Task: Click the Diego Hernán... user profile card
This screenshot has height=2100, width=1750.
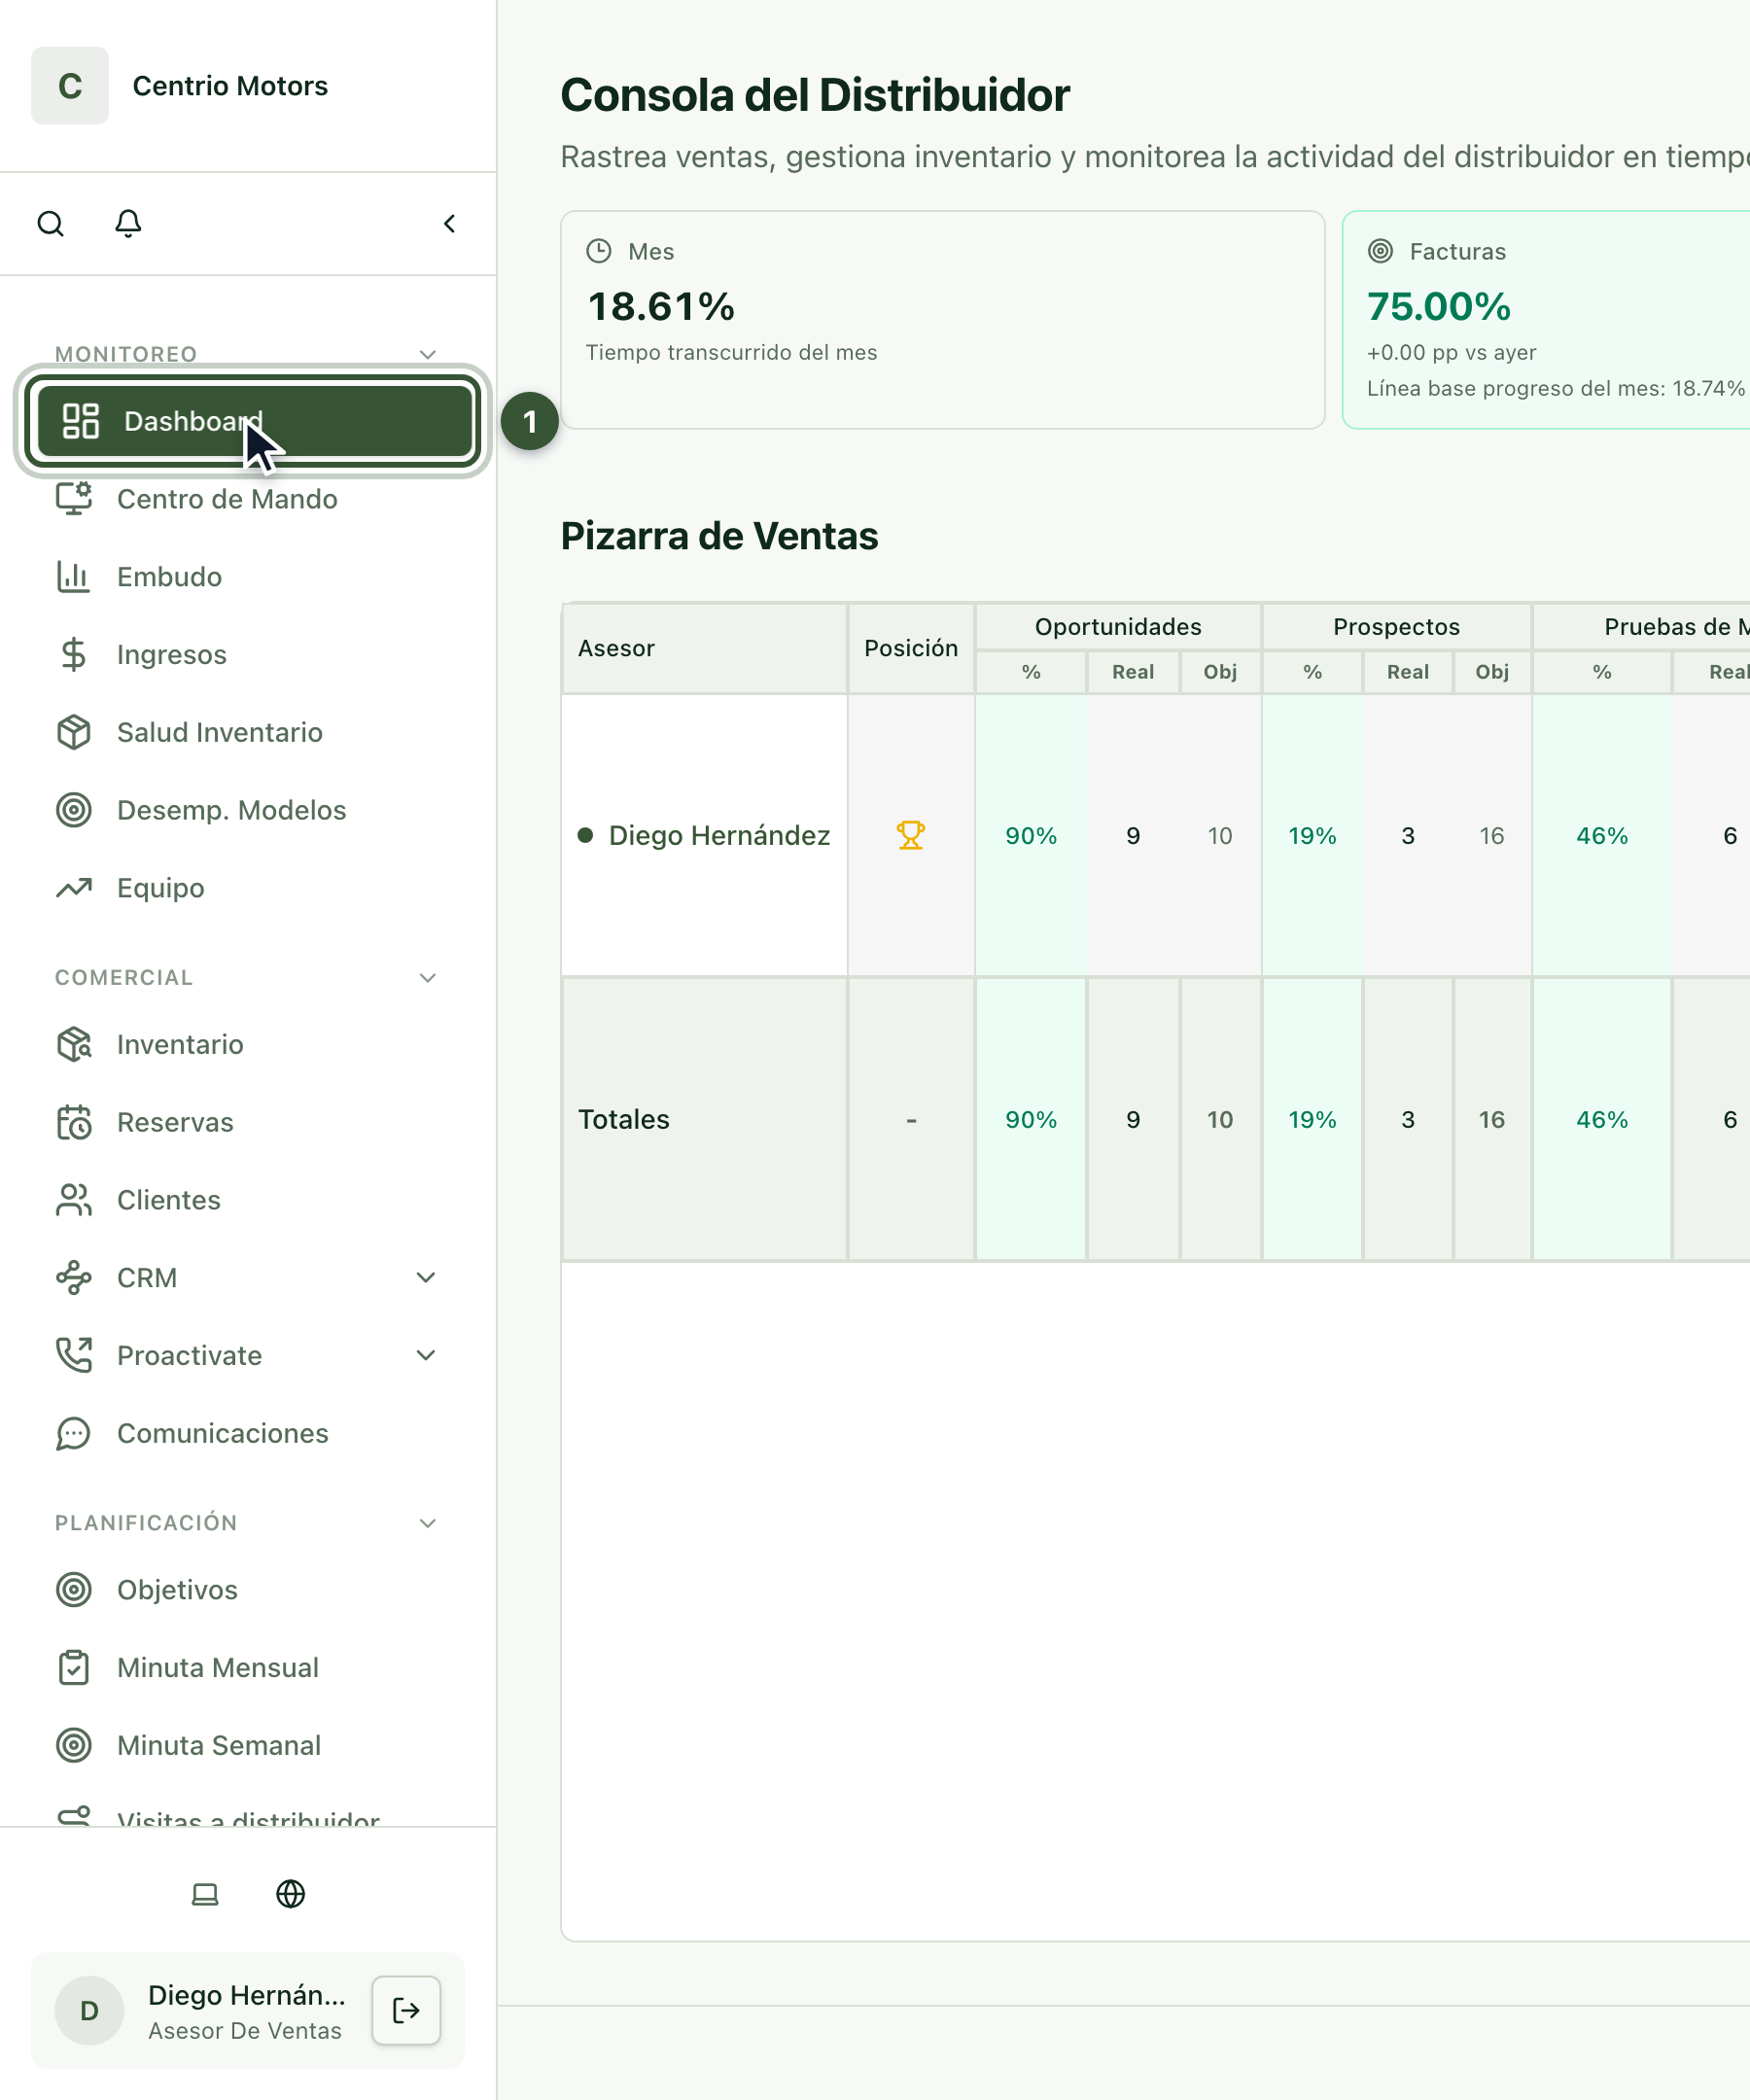Action: (x=248, y=2010)
